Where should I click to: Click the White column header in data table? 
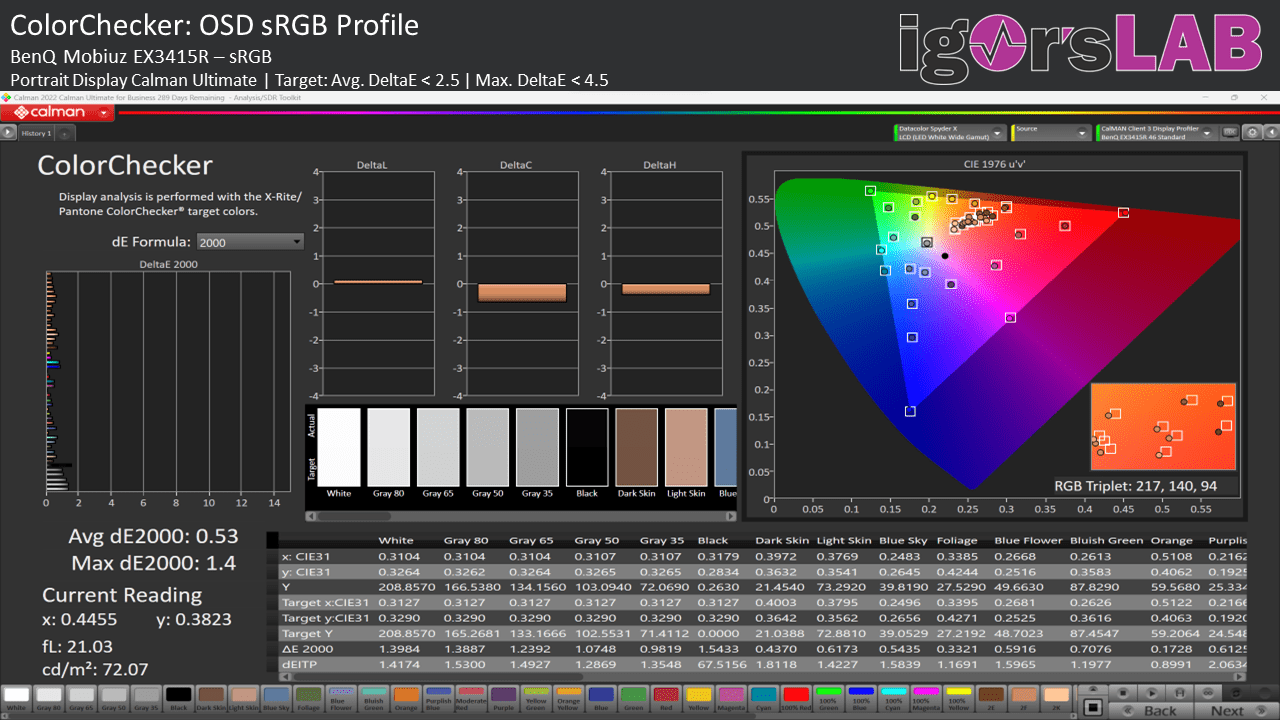pos(396,541)
